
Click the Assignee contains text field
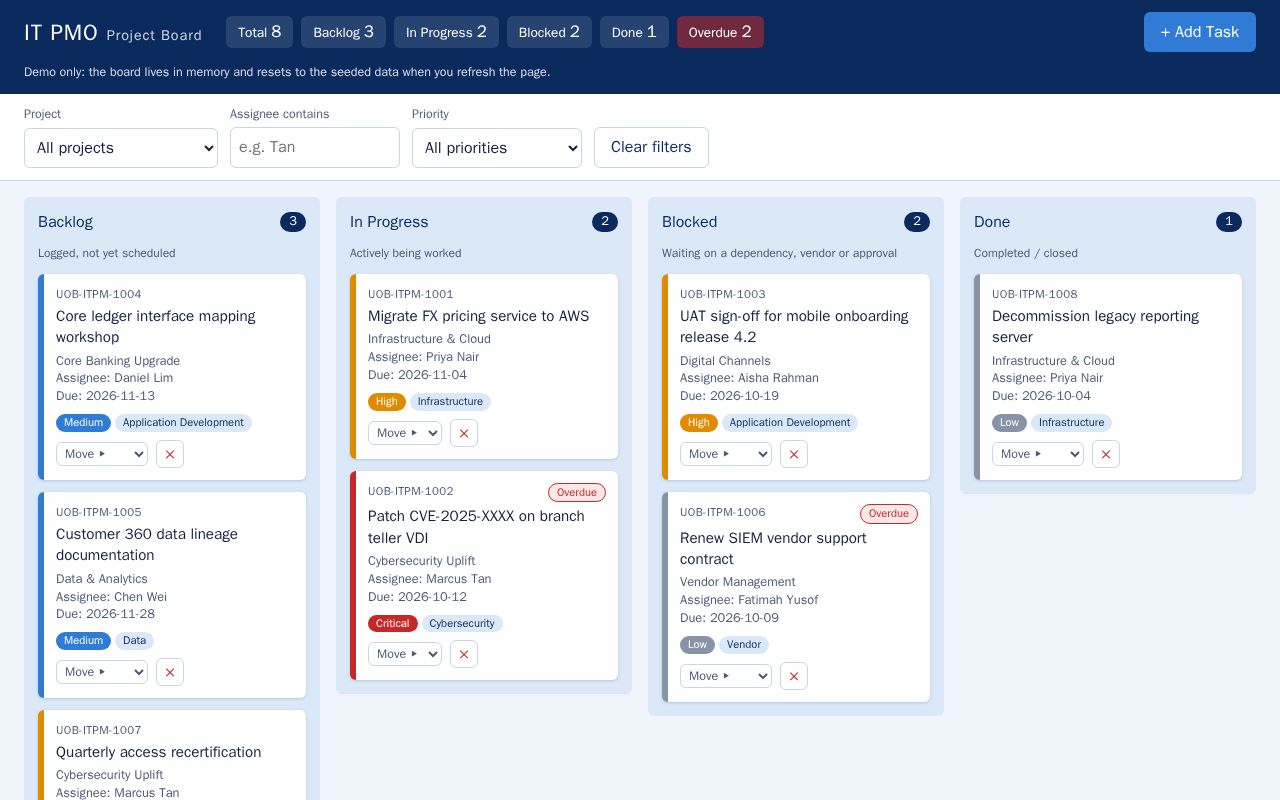coord(315,147)
